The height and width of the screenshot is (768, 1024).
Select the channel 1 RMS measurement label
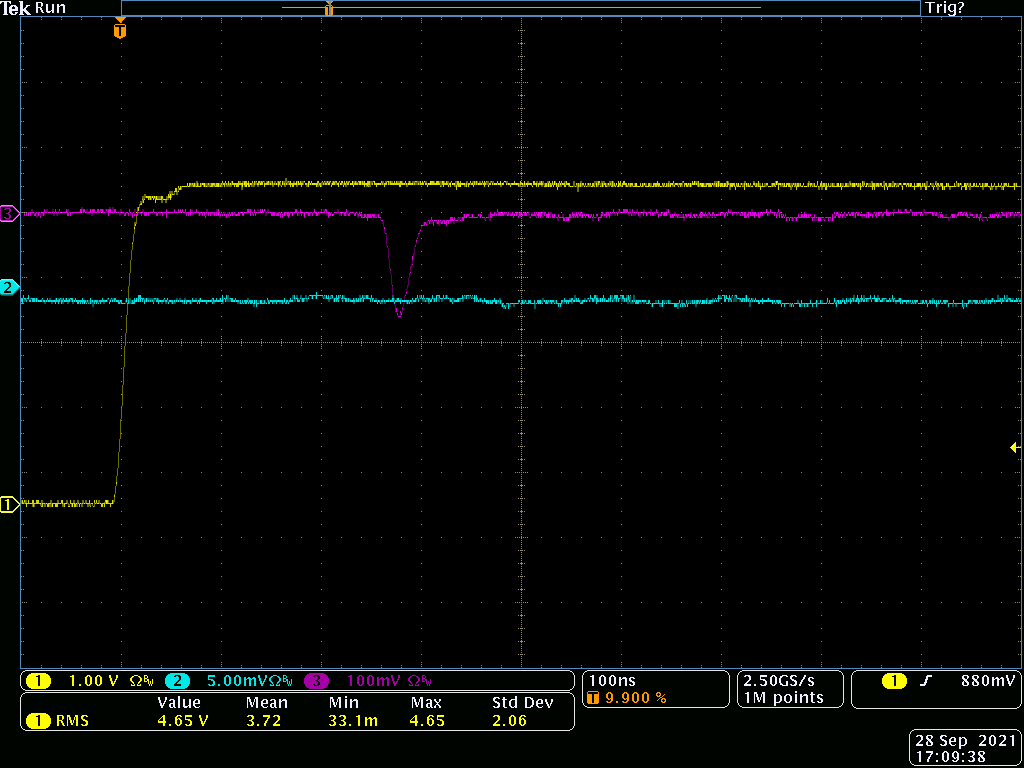click(x=70, y=719)
